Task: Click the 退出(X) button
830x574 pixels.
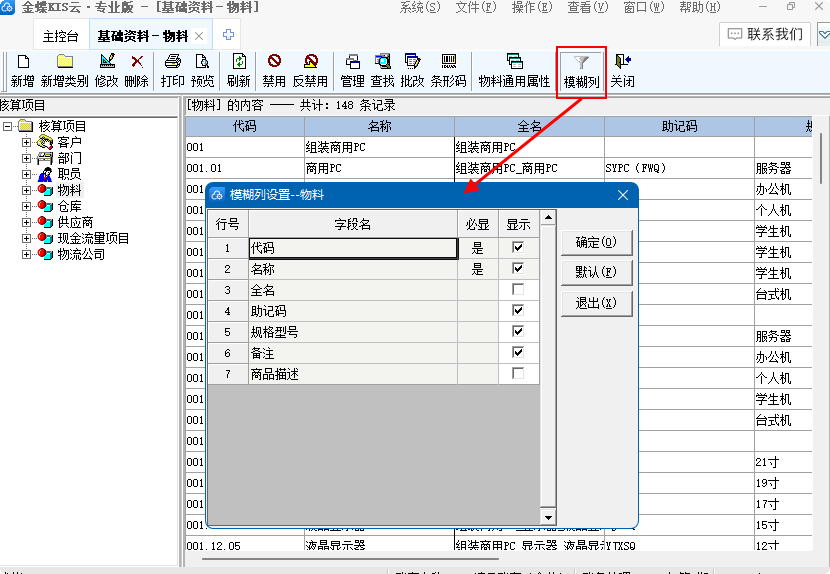Action: click(596, 303)
